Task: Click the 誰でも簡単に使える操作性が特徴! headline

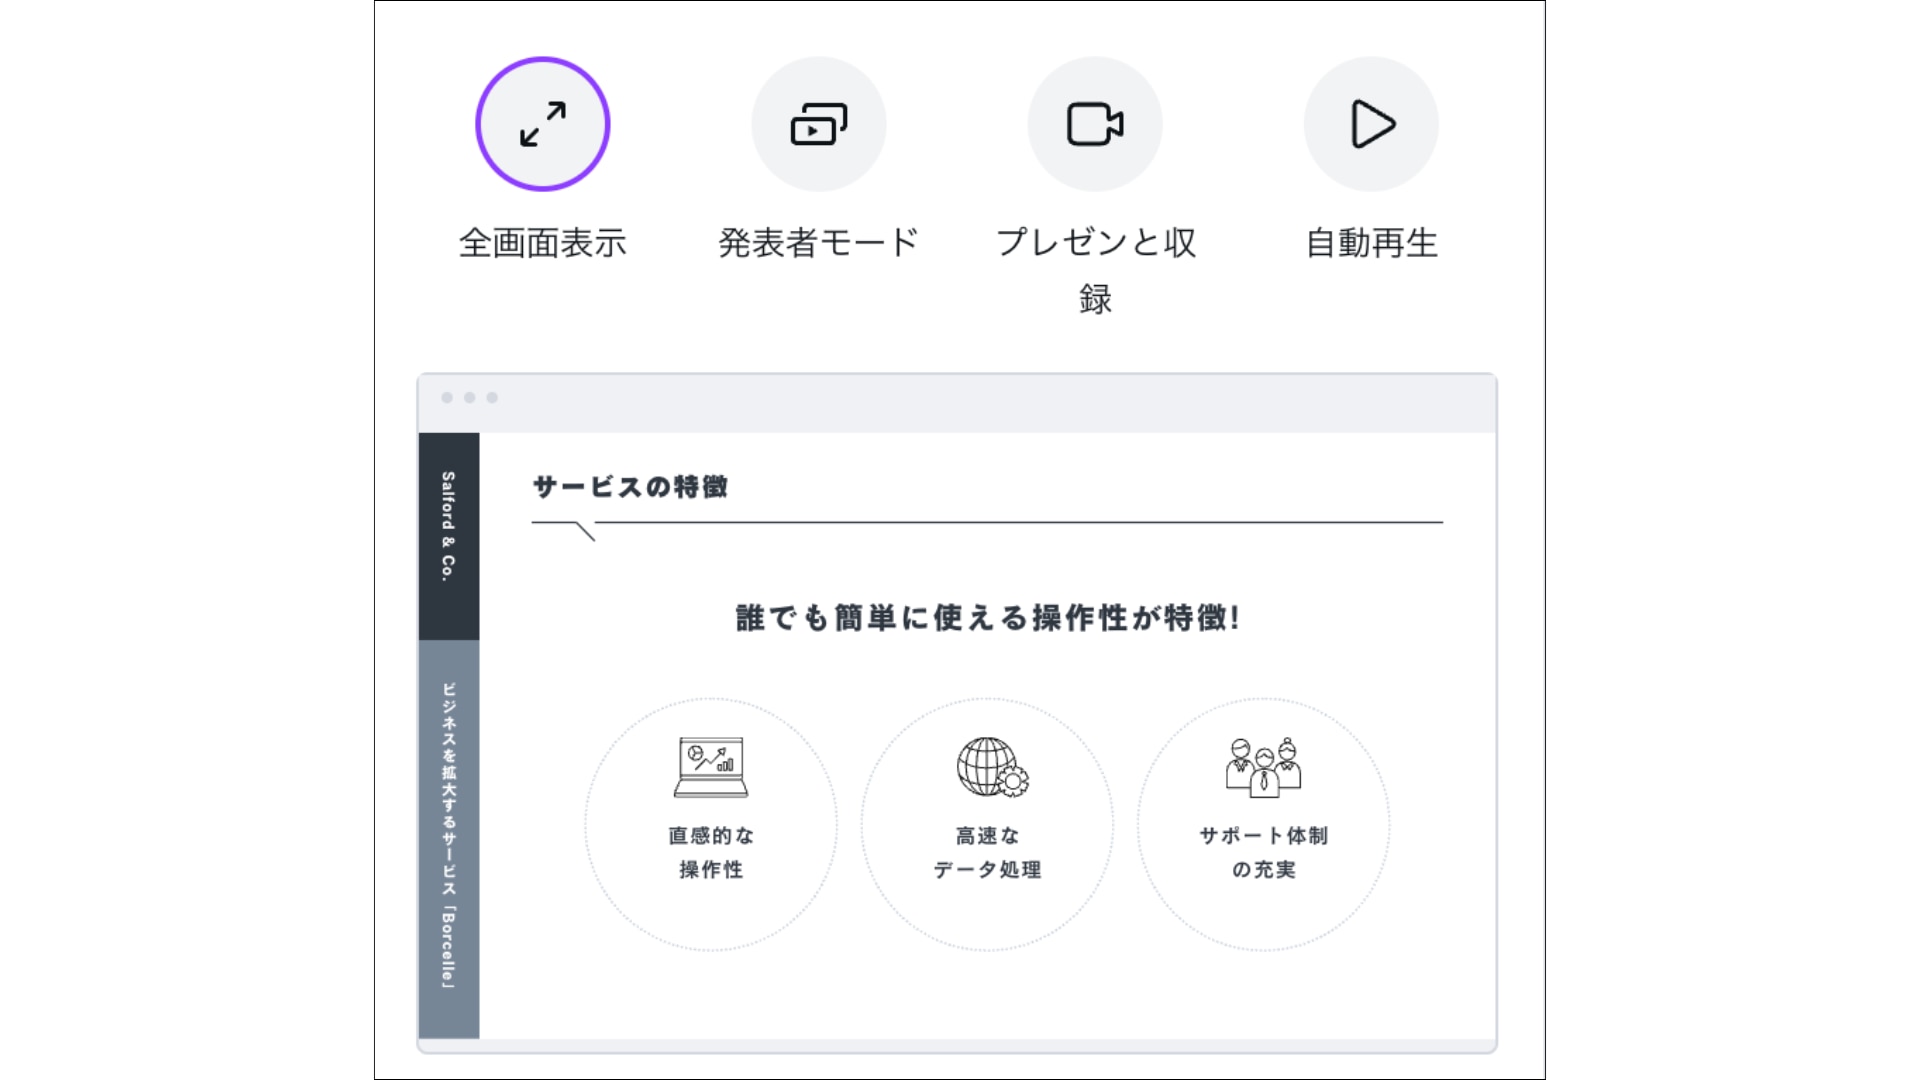Action: point(987,618)
